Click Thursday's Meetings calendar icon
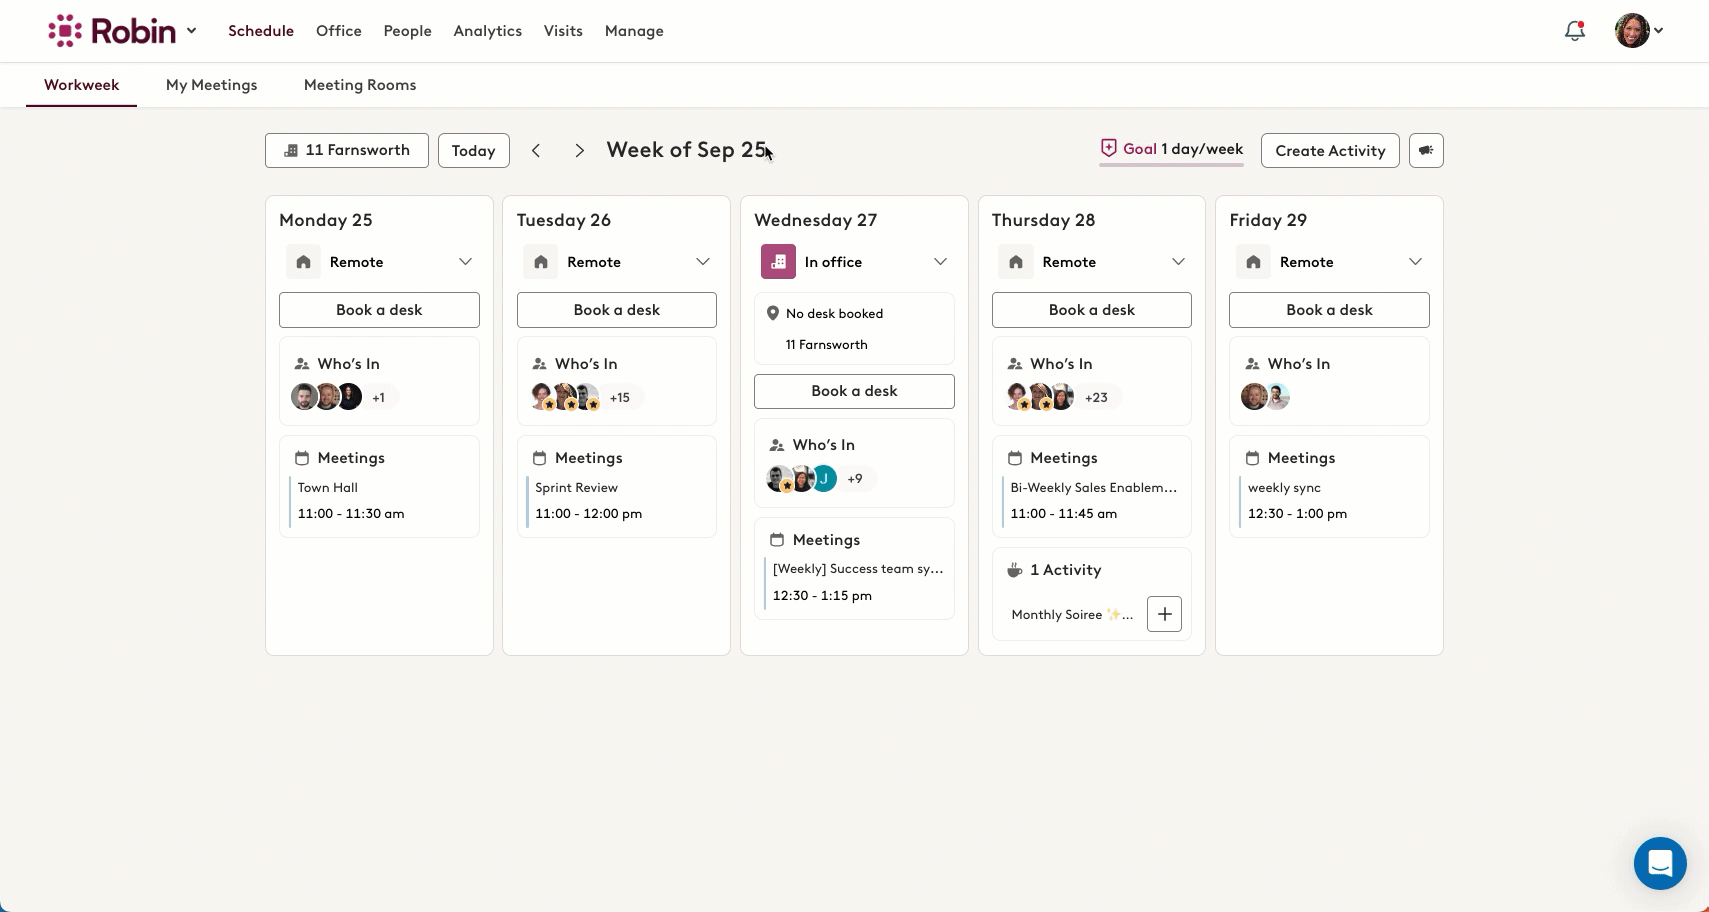Viewport: 1709px width, 912px height. coord(1015,458)
